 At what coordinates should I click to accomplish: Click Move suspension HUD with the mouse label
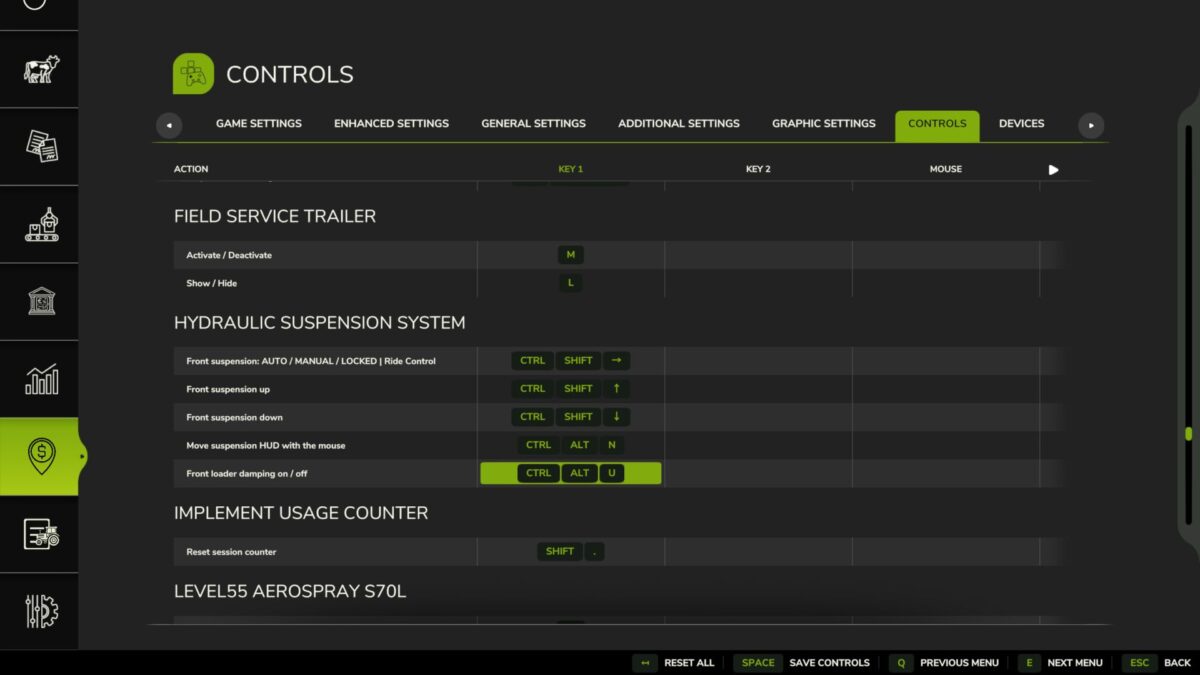(266, 445)
